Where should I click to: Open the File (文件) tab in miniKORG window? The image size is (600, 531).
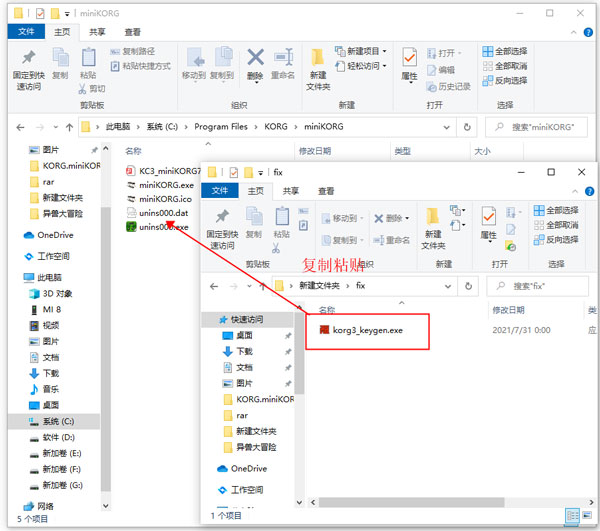[26, 32]
